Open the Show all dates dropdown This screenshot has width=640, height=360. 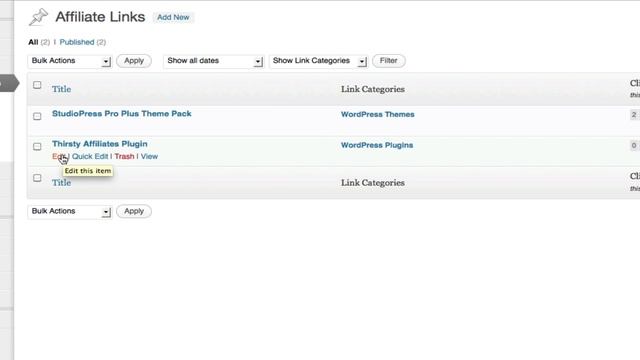click(213, 61)
